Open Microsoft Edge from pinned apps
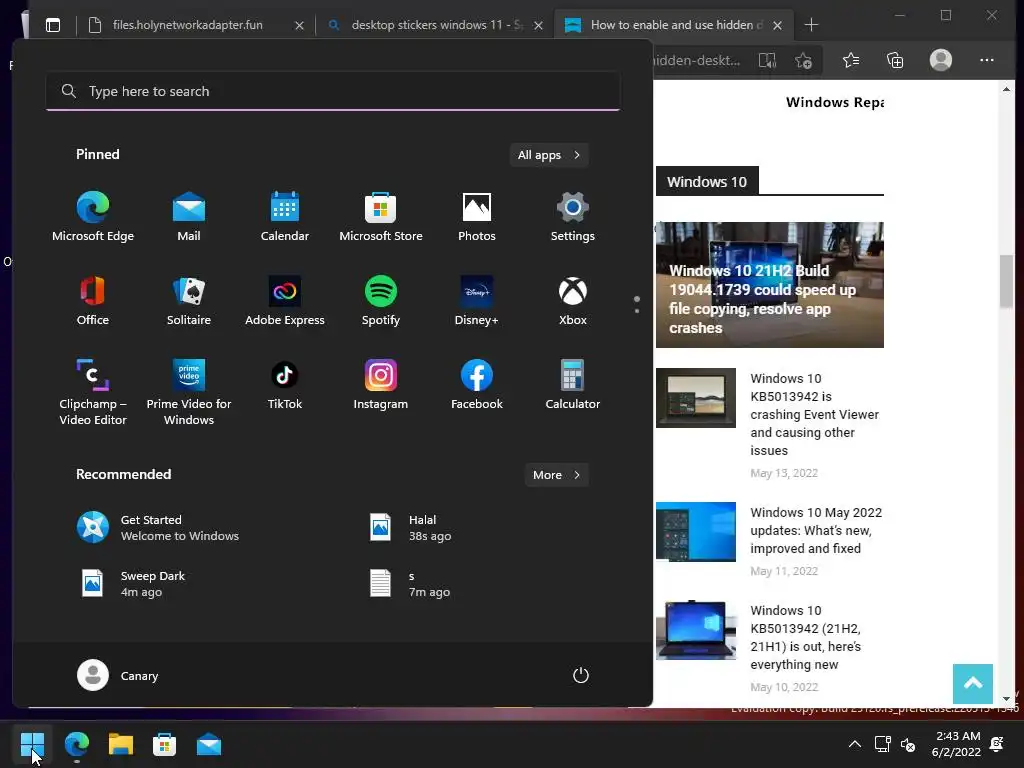The width and height of the screenshot is (1024, 768). click(93, 217)
